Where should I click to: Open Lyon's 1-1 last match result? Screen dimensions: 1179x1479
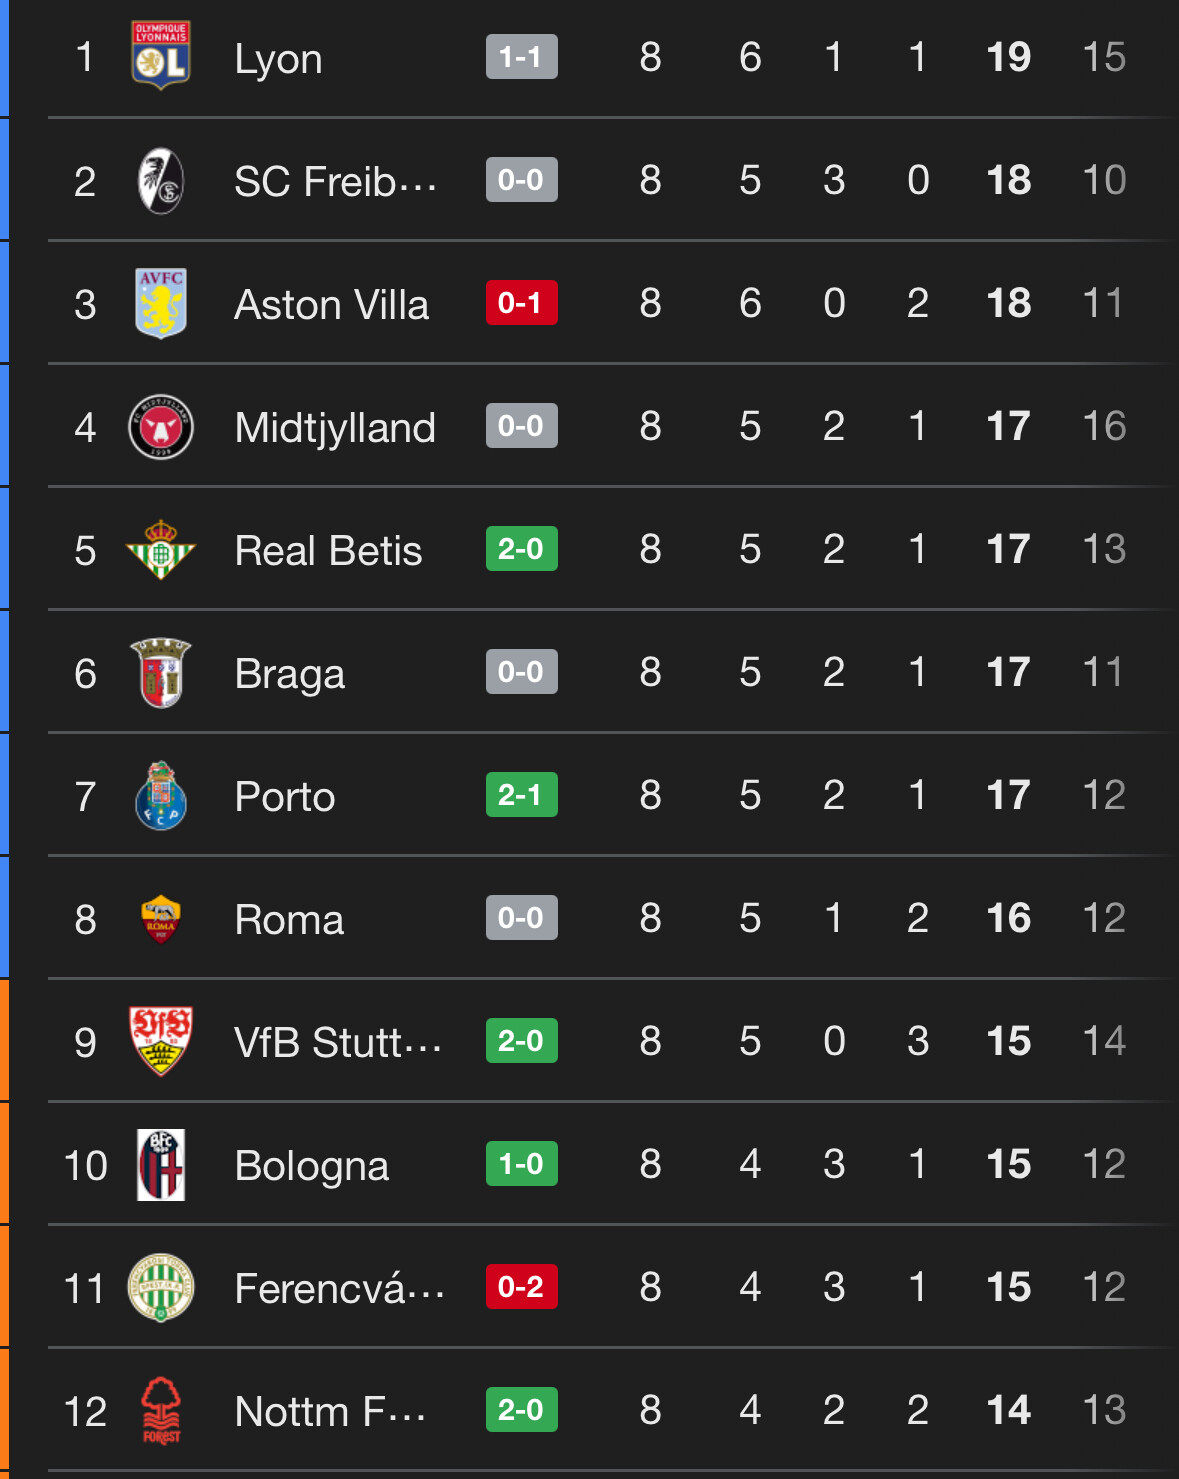[521, 57]
